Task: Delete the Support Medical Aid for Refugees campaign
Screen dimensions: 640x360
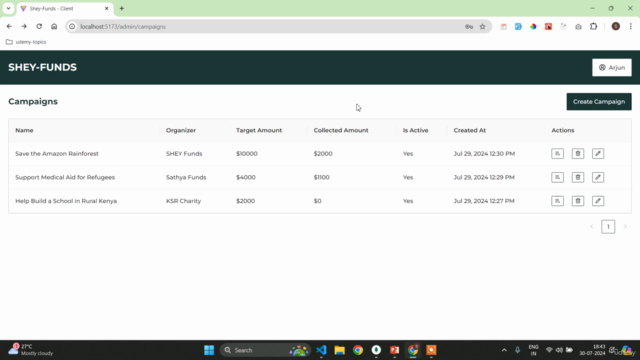Action: pyautogui.click(x=578, y=177)
